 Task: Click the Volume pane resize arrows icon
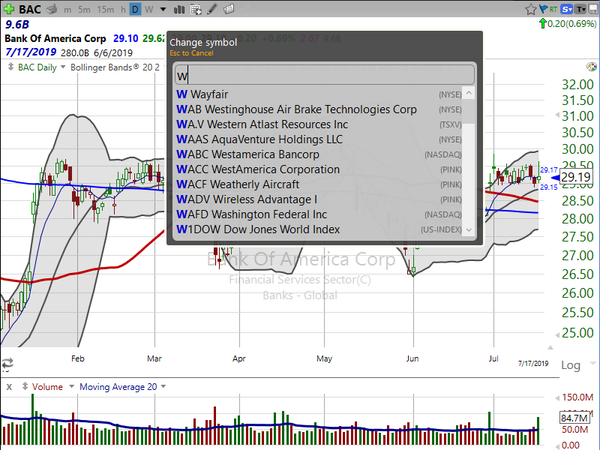(x=24, y=385)
